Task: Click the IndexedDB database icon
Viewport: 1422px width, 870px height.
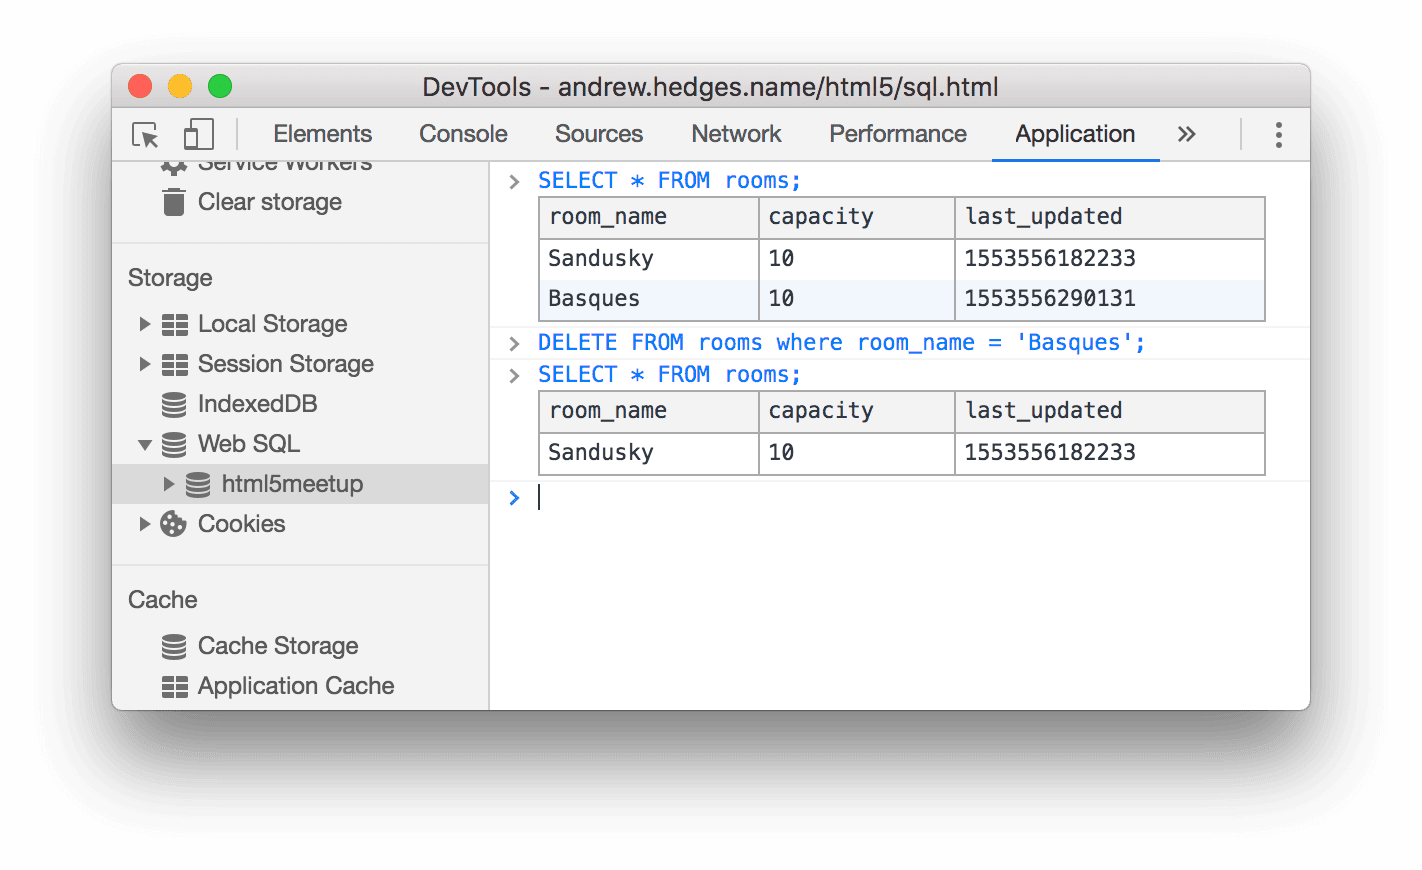Action: [173, 404]
